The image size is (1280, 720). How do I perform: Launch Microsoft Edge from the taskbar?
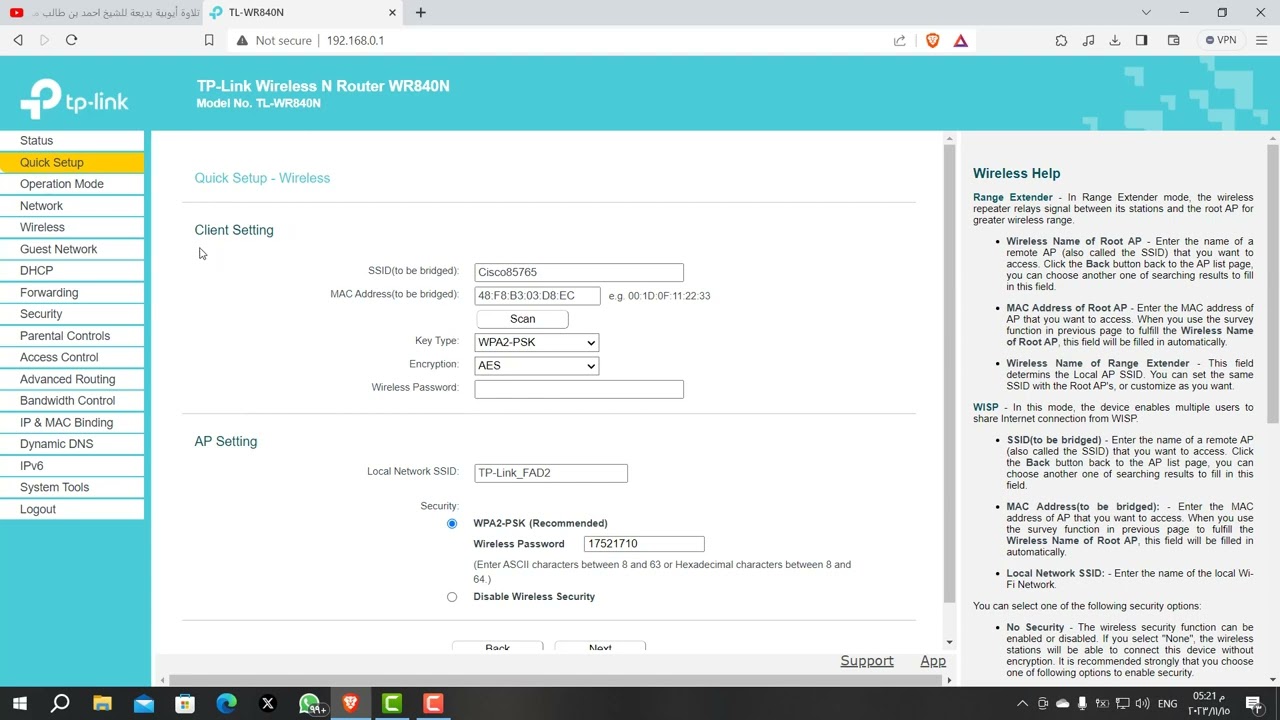226,704
